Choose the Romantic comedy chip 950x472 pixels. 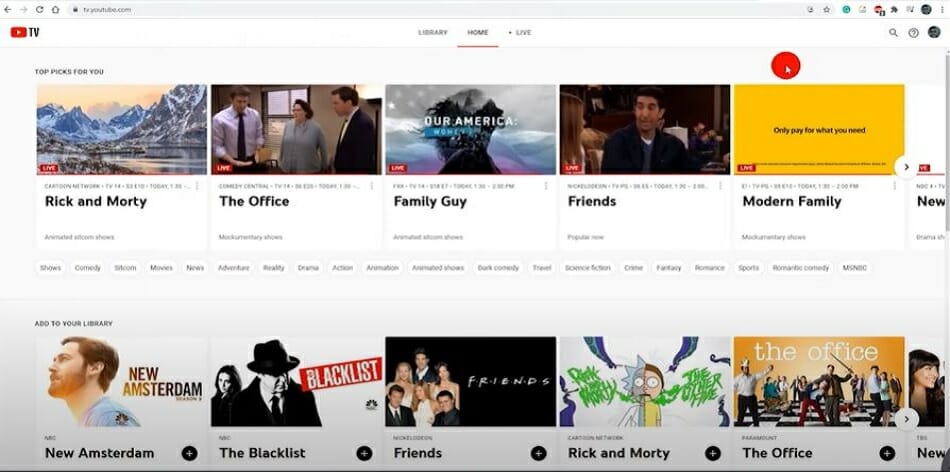(800, 268)
